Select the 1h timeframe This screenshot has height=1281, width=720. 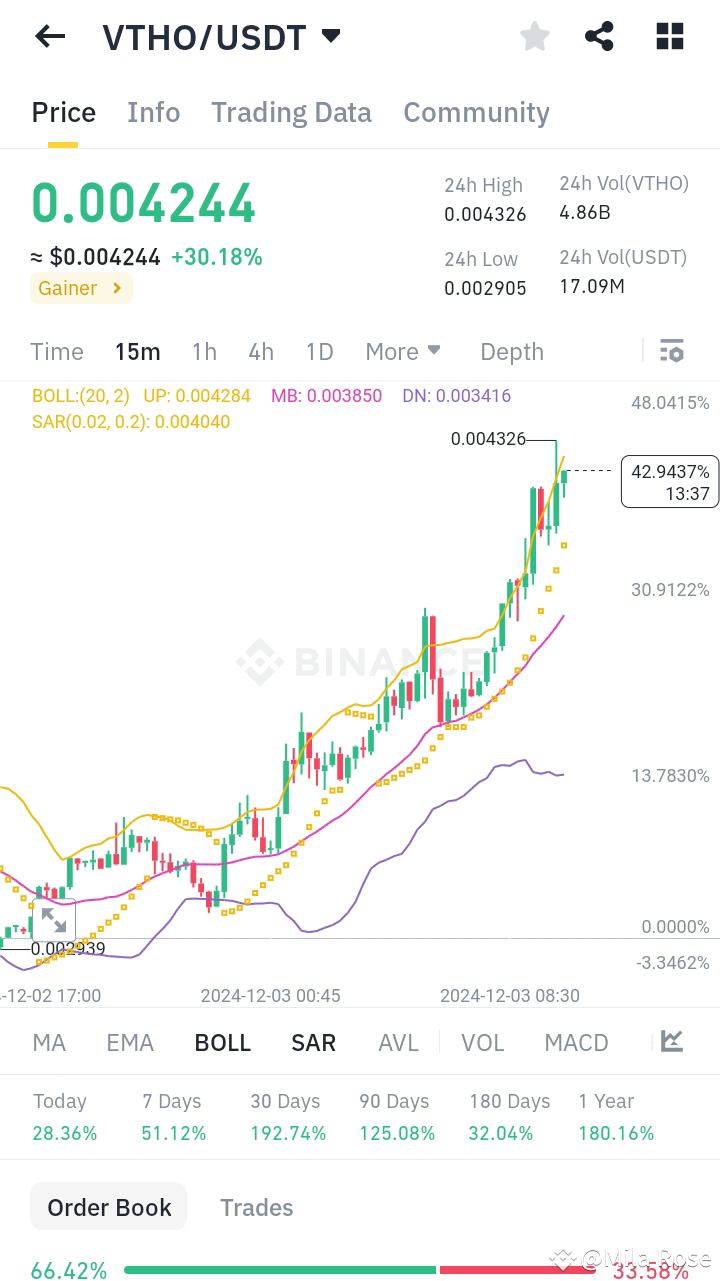point(204,351)
